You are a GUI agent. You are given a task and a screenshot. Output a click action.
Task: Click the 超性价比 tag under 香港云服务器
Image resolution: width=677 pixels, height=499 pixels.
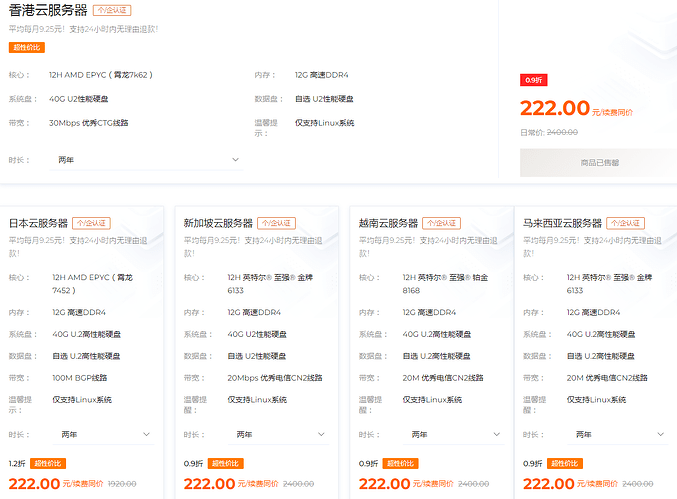[x=27, y=47]
